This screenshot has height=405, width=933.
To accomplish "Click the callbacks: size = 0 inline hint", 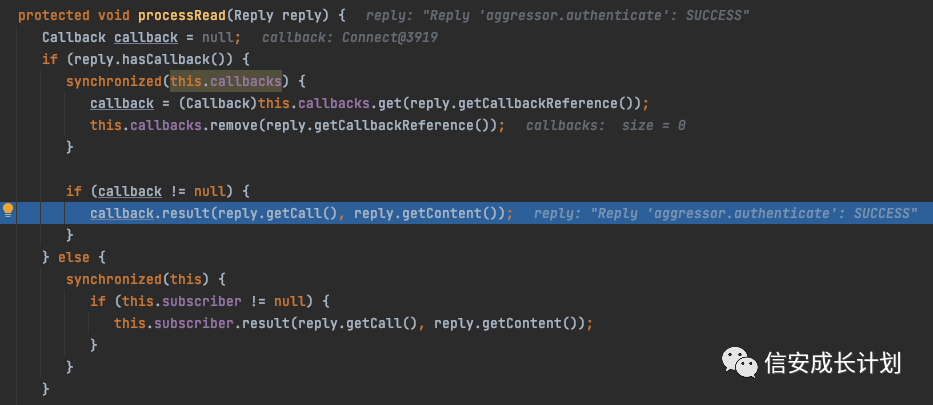I will click(x=606, y=125).
